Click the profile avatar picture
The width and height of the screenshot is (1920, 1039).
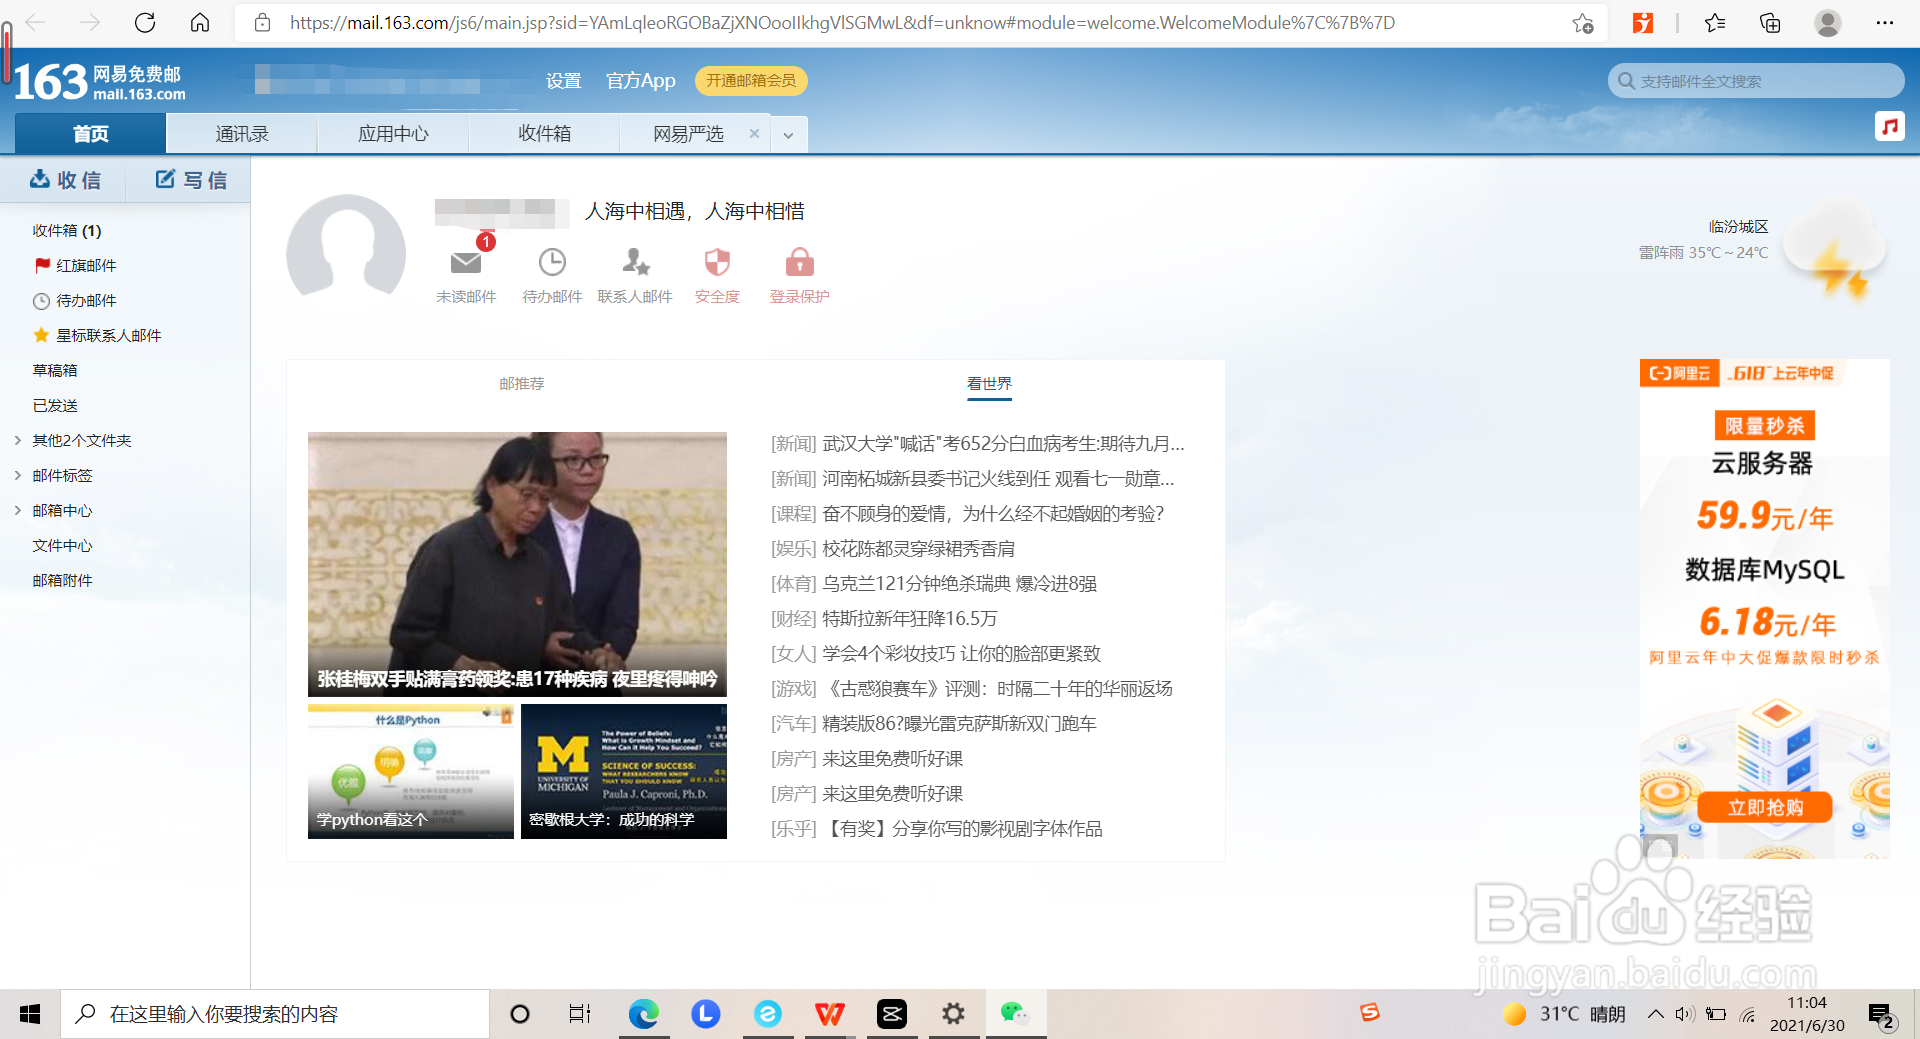[346, 252]
